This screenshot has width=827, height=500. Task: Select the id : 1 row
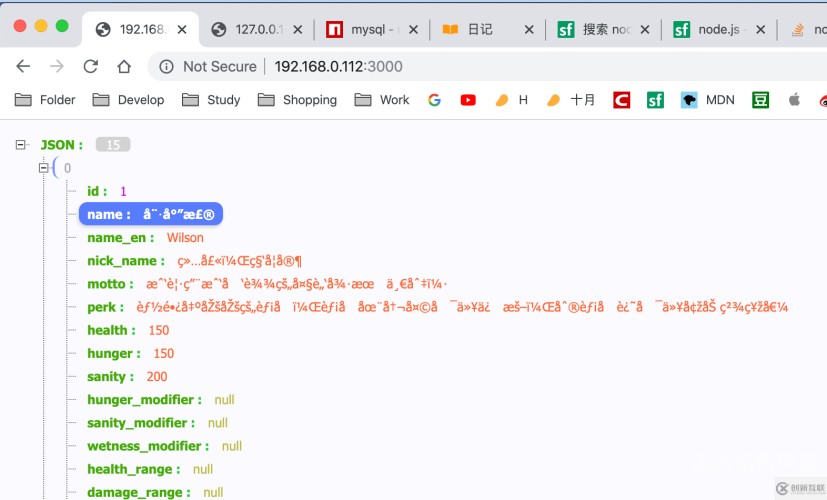[x=107, y=191]
